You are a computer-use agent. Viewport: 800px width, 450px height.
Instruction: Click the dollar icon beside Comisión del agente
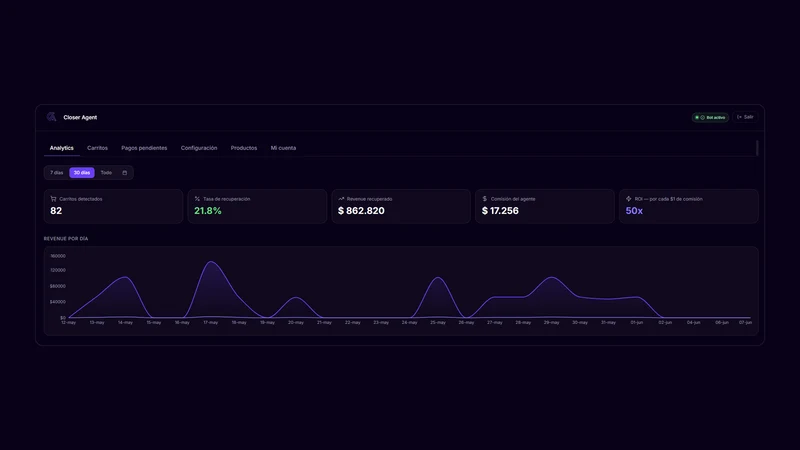[x=485, y=199]
